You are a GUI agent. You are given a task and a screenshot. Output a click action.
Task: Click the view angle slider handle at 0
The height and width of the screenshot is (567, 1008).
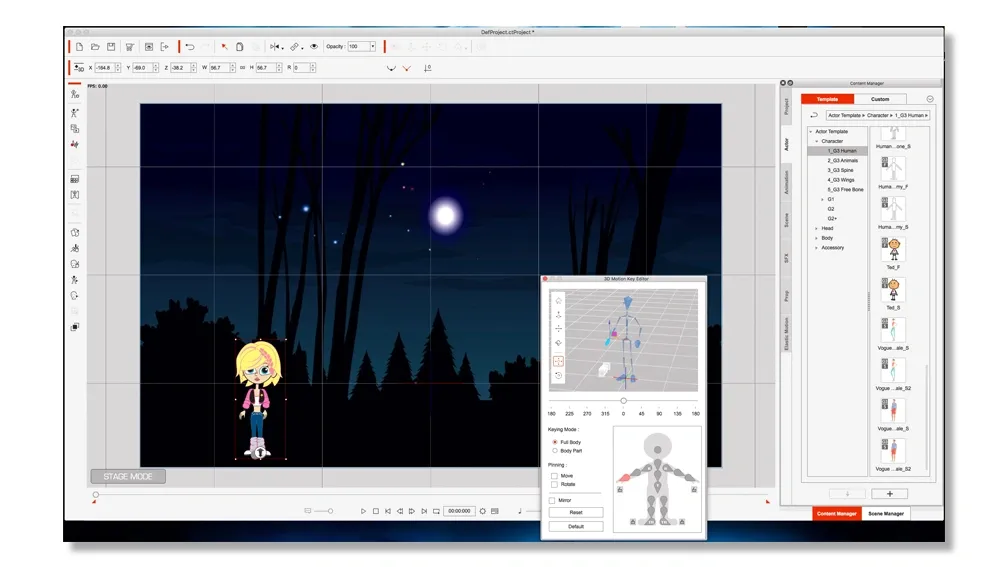click(x=624, y=400)
